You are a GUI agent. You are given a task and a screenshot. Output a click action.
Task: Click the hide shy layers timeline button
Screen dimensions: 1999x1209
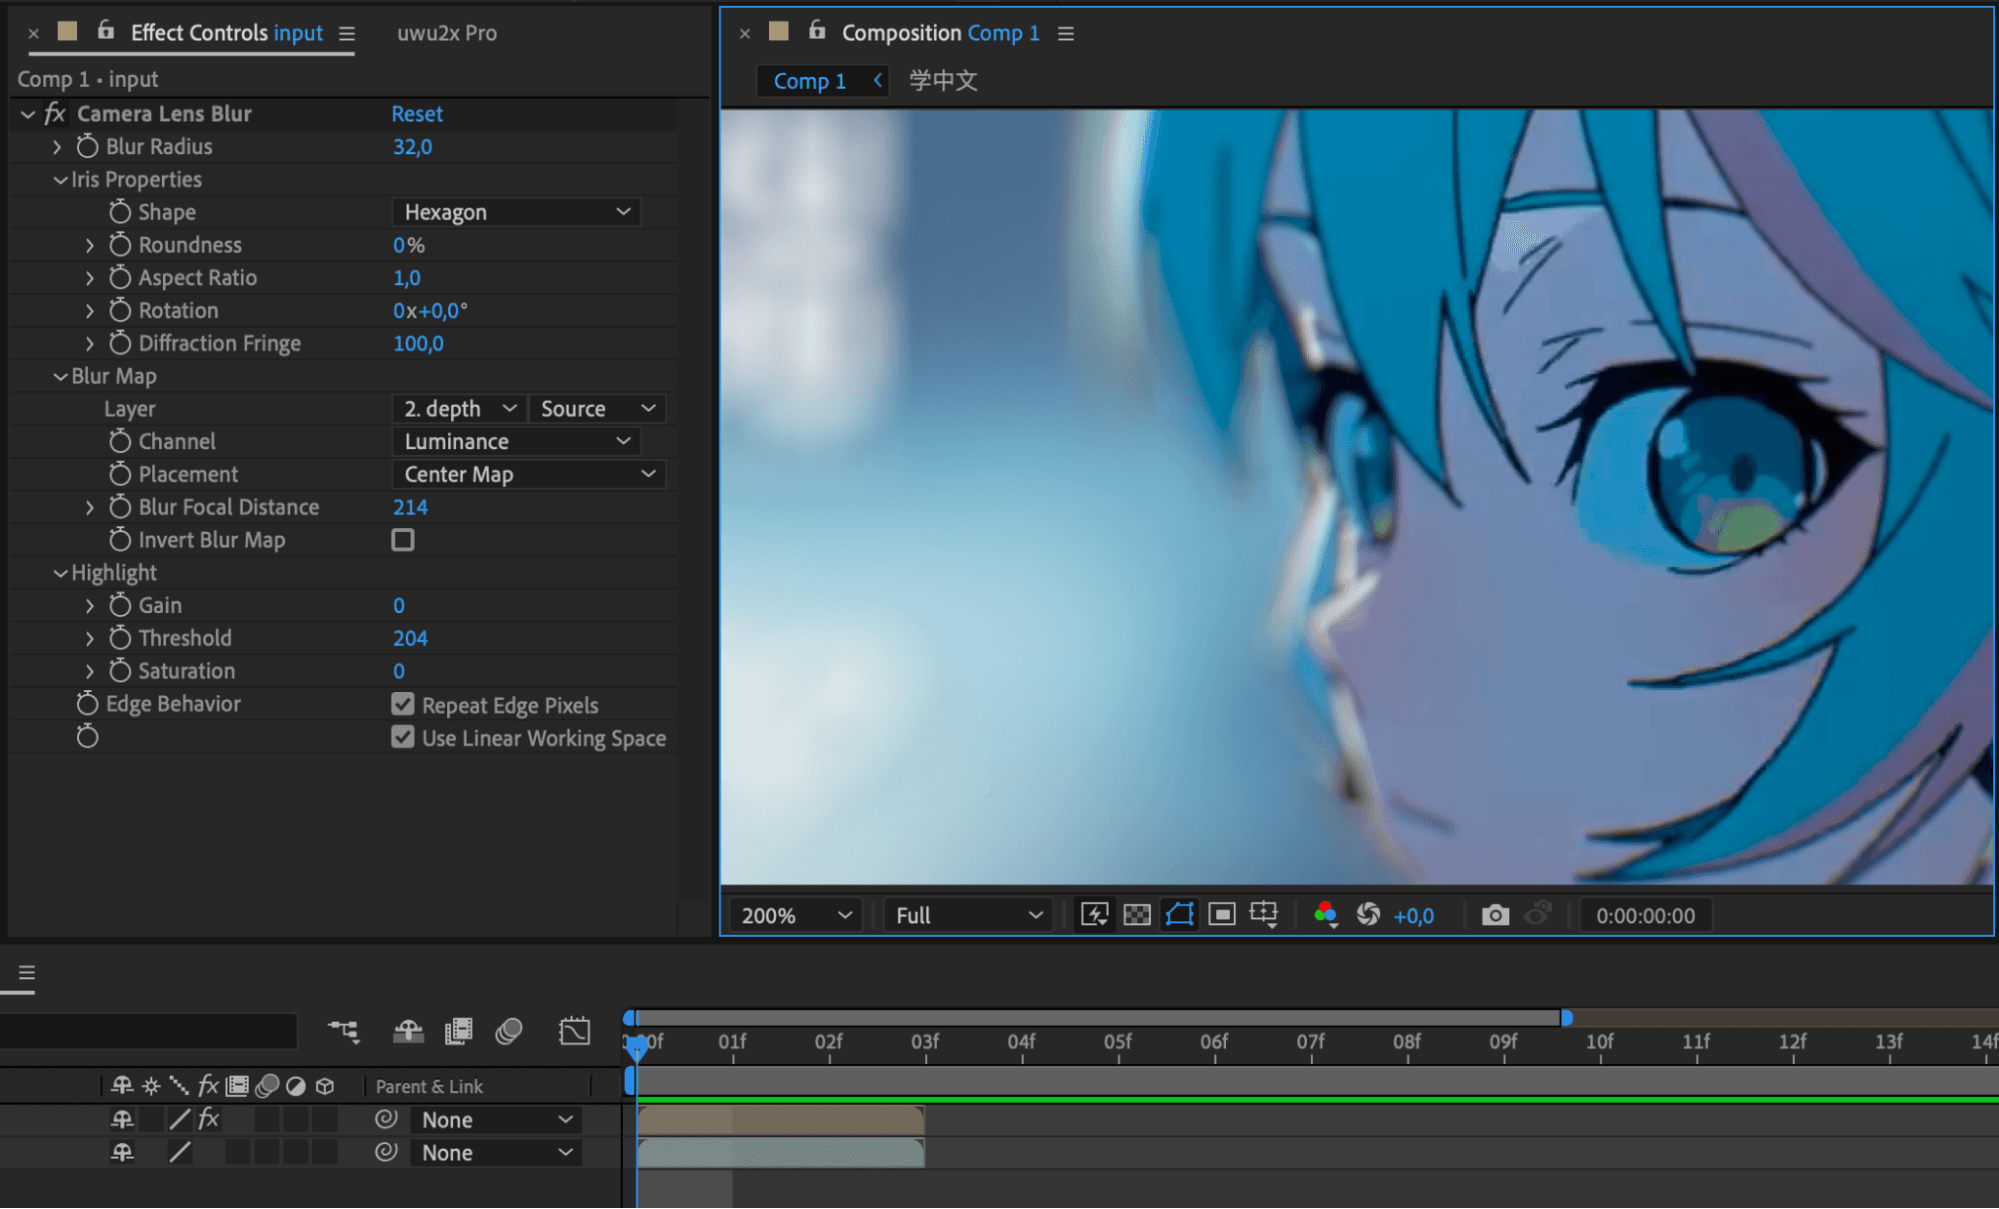tap(408, 1031)
